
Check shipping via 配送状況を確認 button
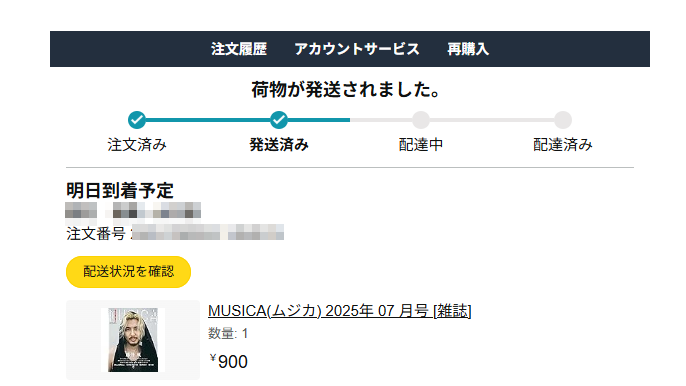(128, 272)
